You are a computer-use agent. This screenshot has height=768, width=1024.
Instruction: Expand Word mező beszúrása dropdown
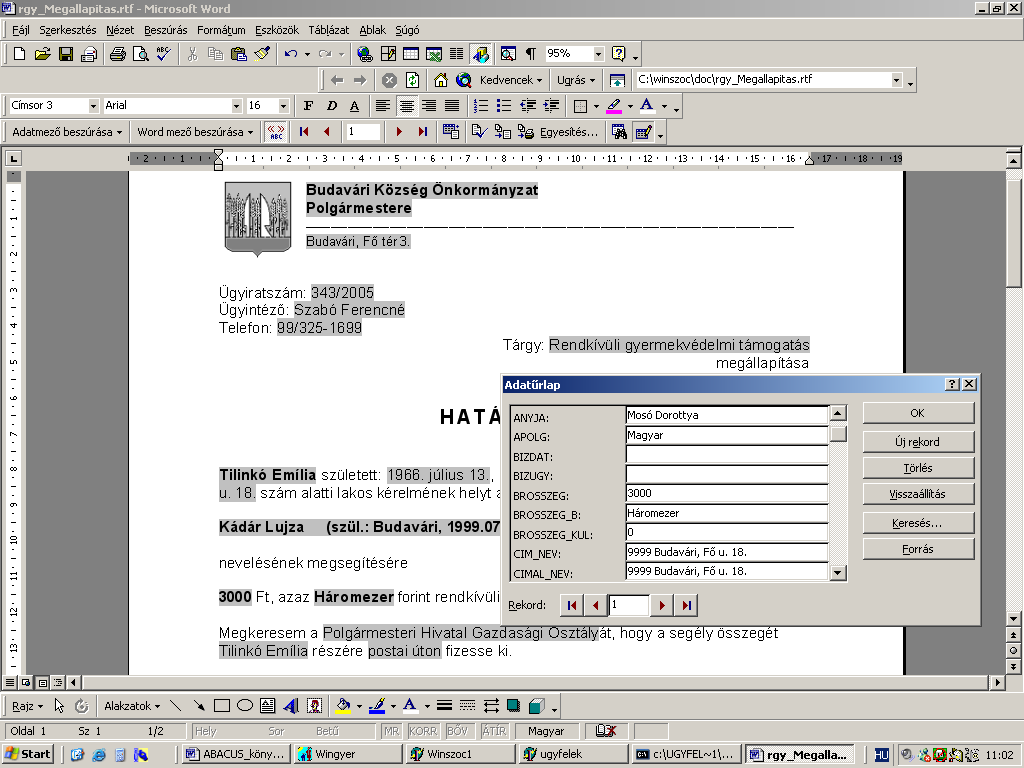tap(195, 132)
